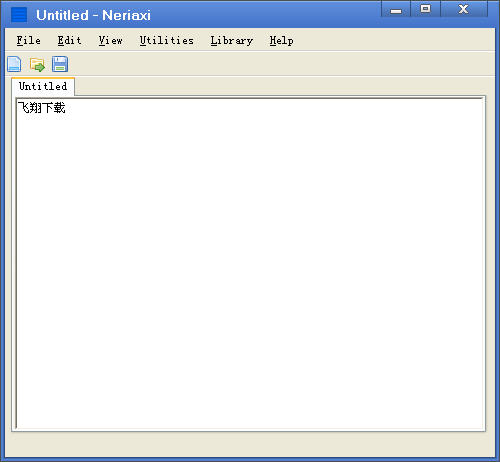Open a file using the folder icon

(x=37, y=64)
